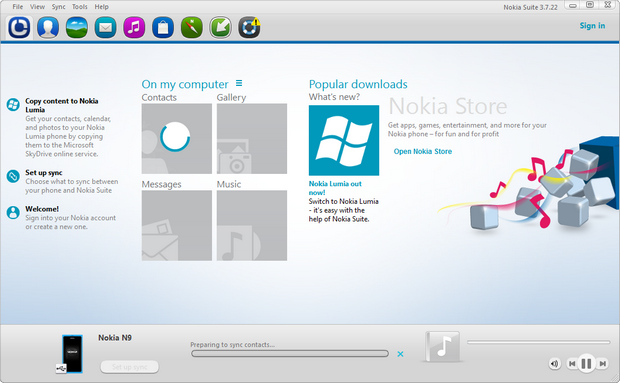Open the Messages tile
The height and width of the screenshot is (383, 620).
pos(177,225)
